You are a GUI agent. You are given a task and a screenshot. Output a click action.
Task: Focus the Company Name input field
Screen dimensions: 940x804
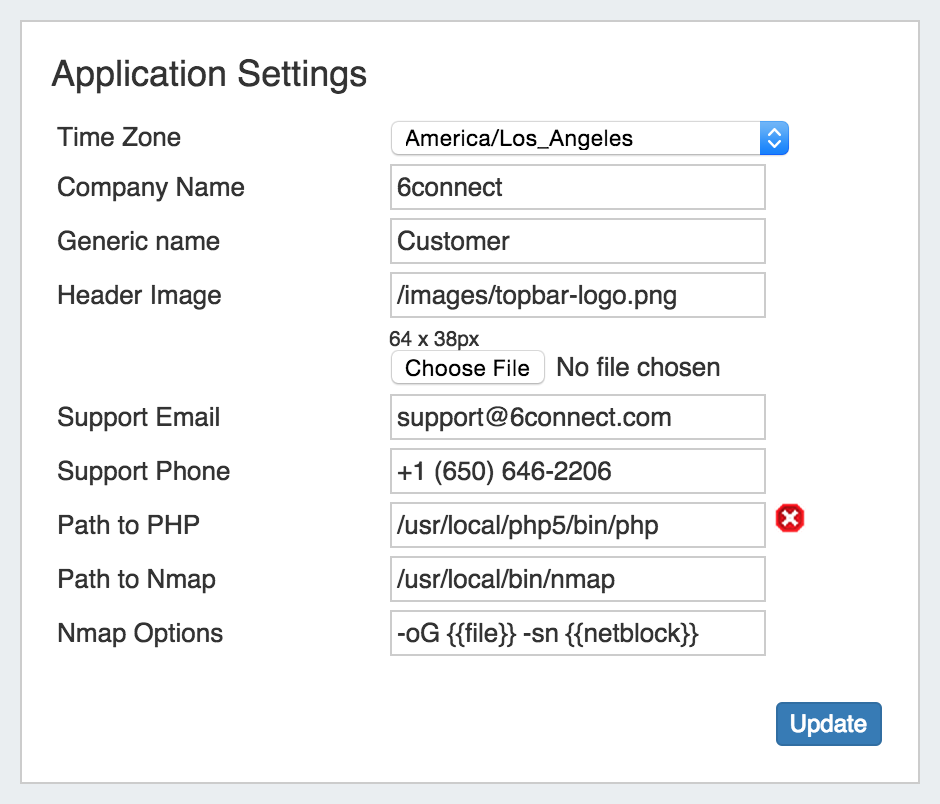577,187
